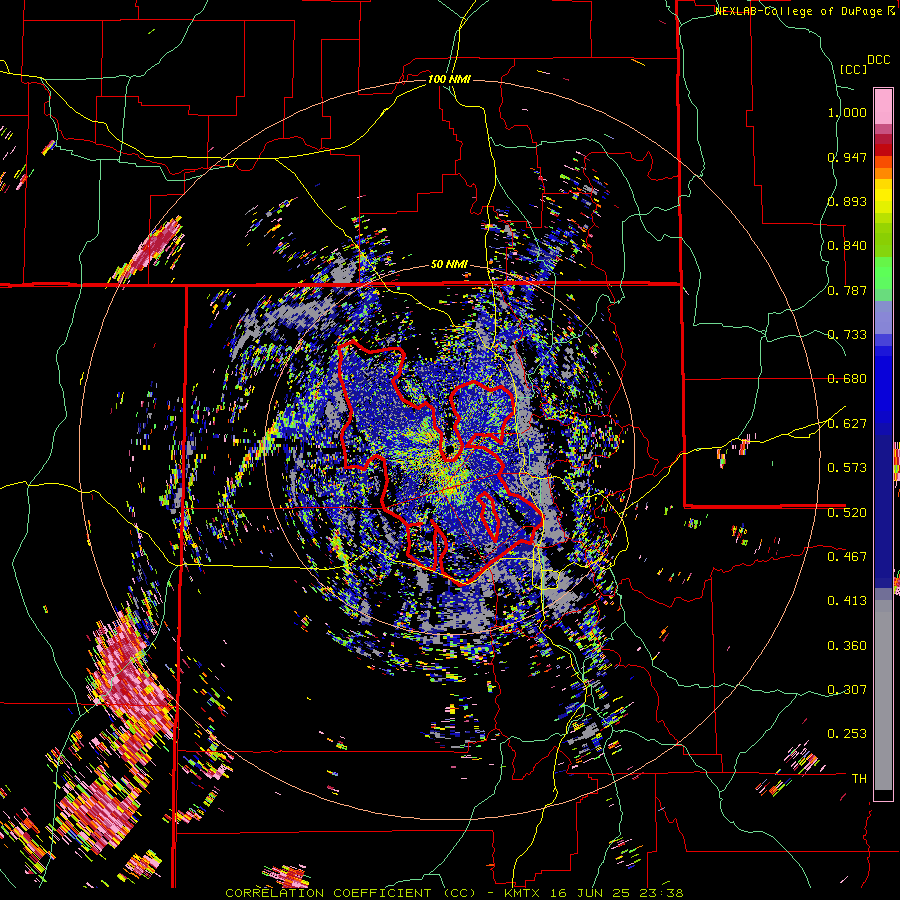
Task: Click the [CC] legend unit label
Action: pos(853,69)
